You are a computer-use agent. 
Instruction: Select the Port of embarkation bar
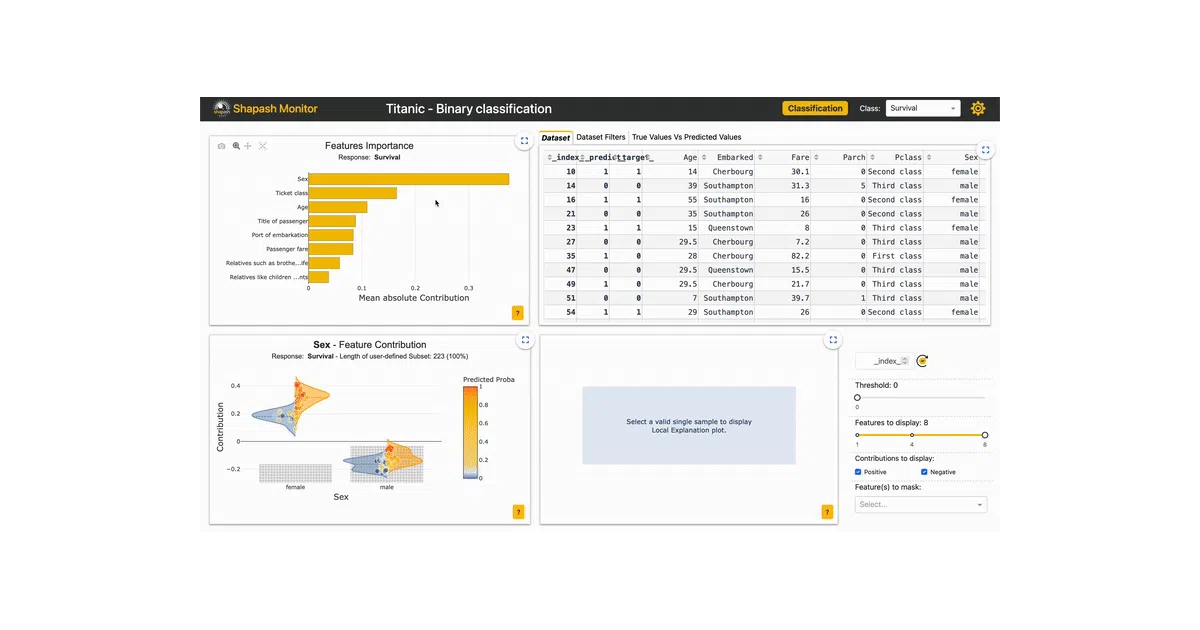click(331, 235)
